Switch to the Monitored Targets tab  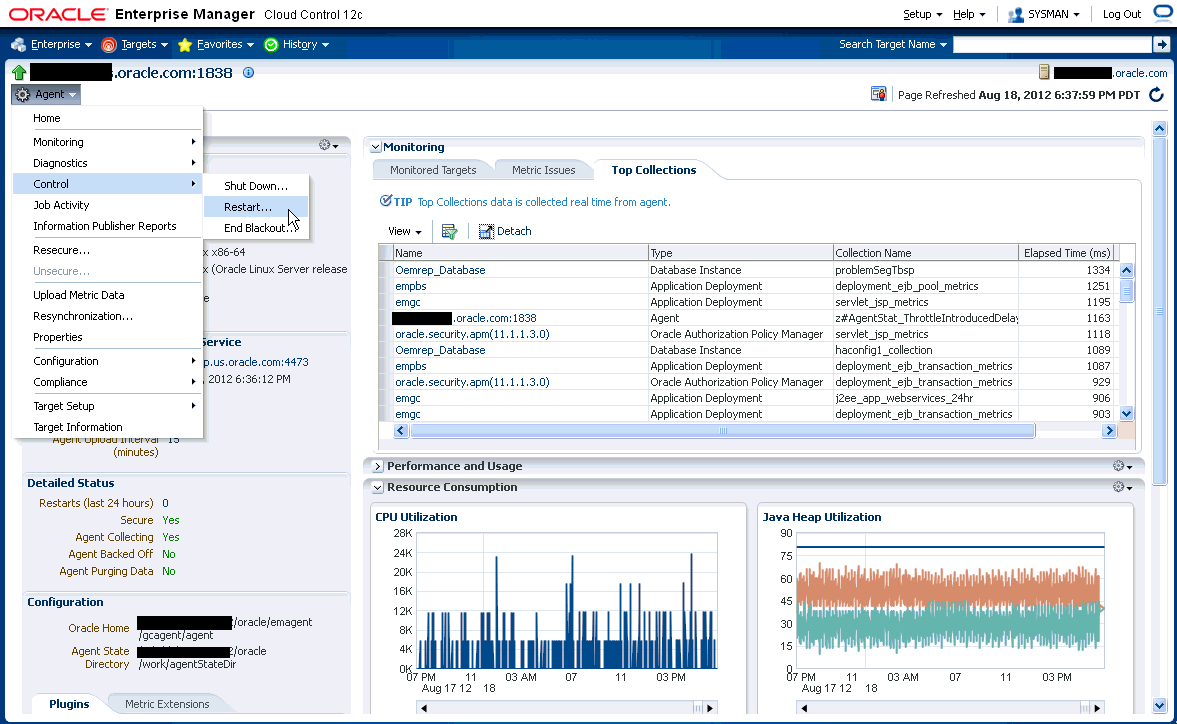pos(433,170)
